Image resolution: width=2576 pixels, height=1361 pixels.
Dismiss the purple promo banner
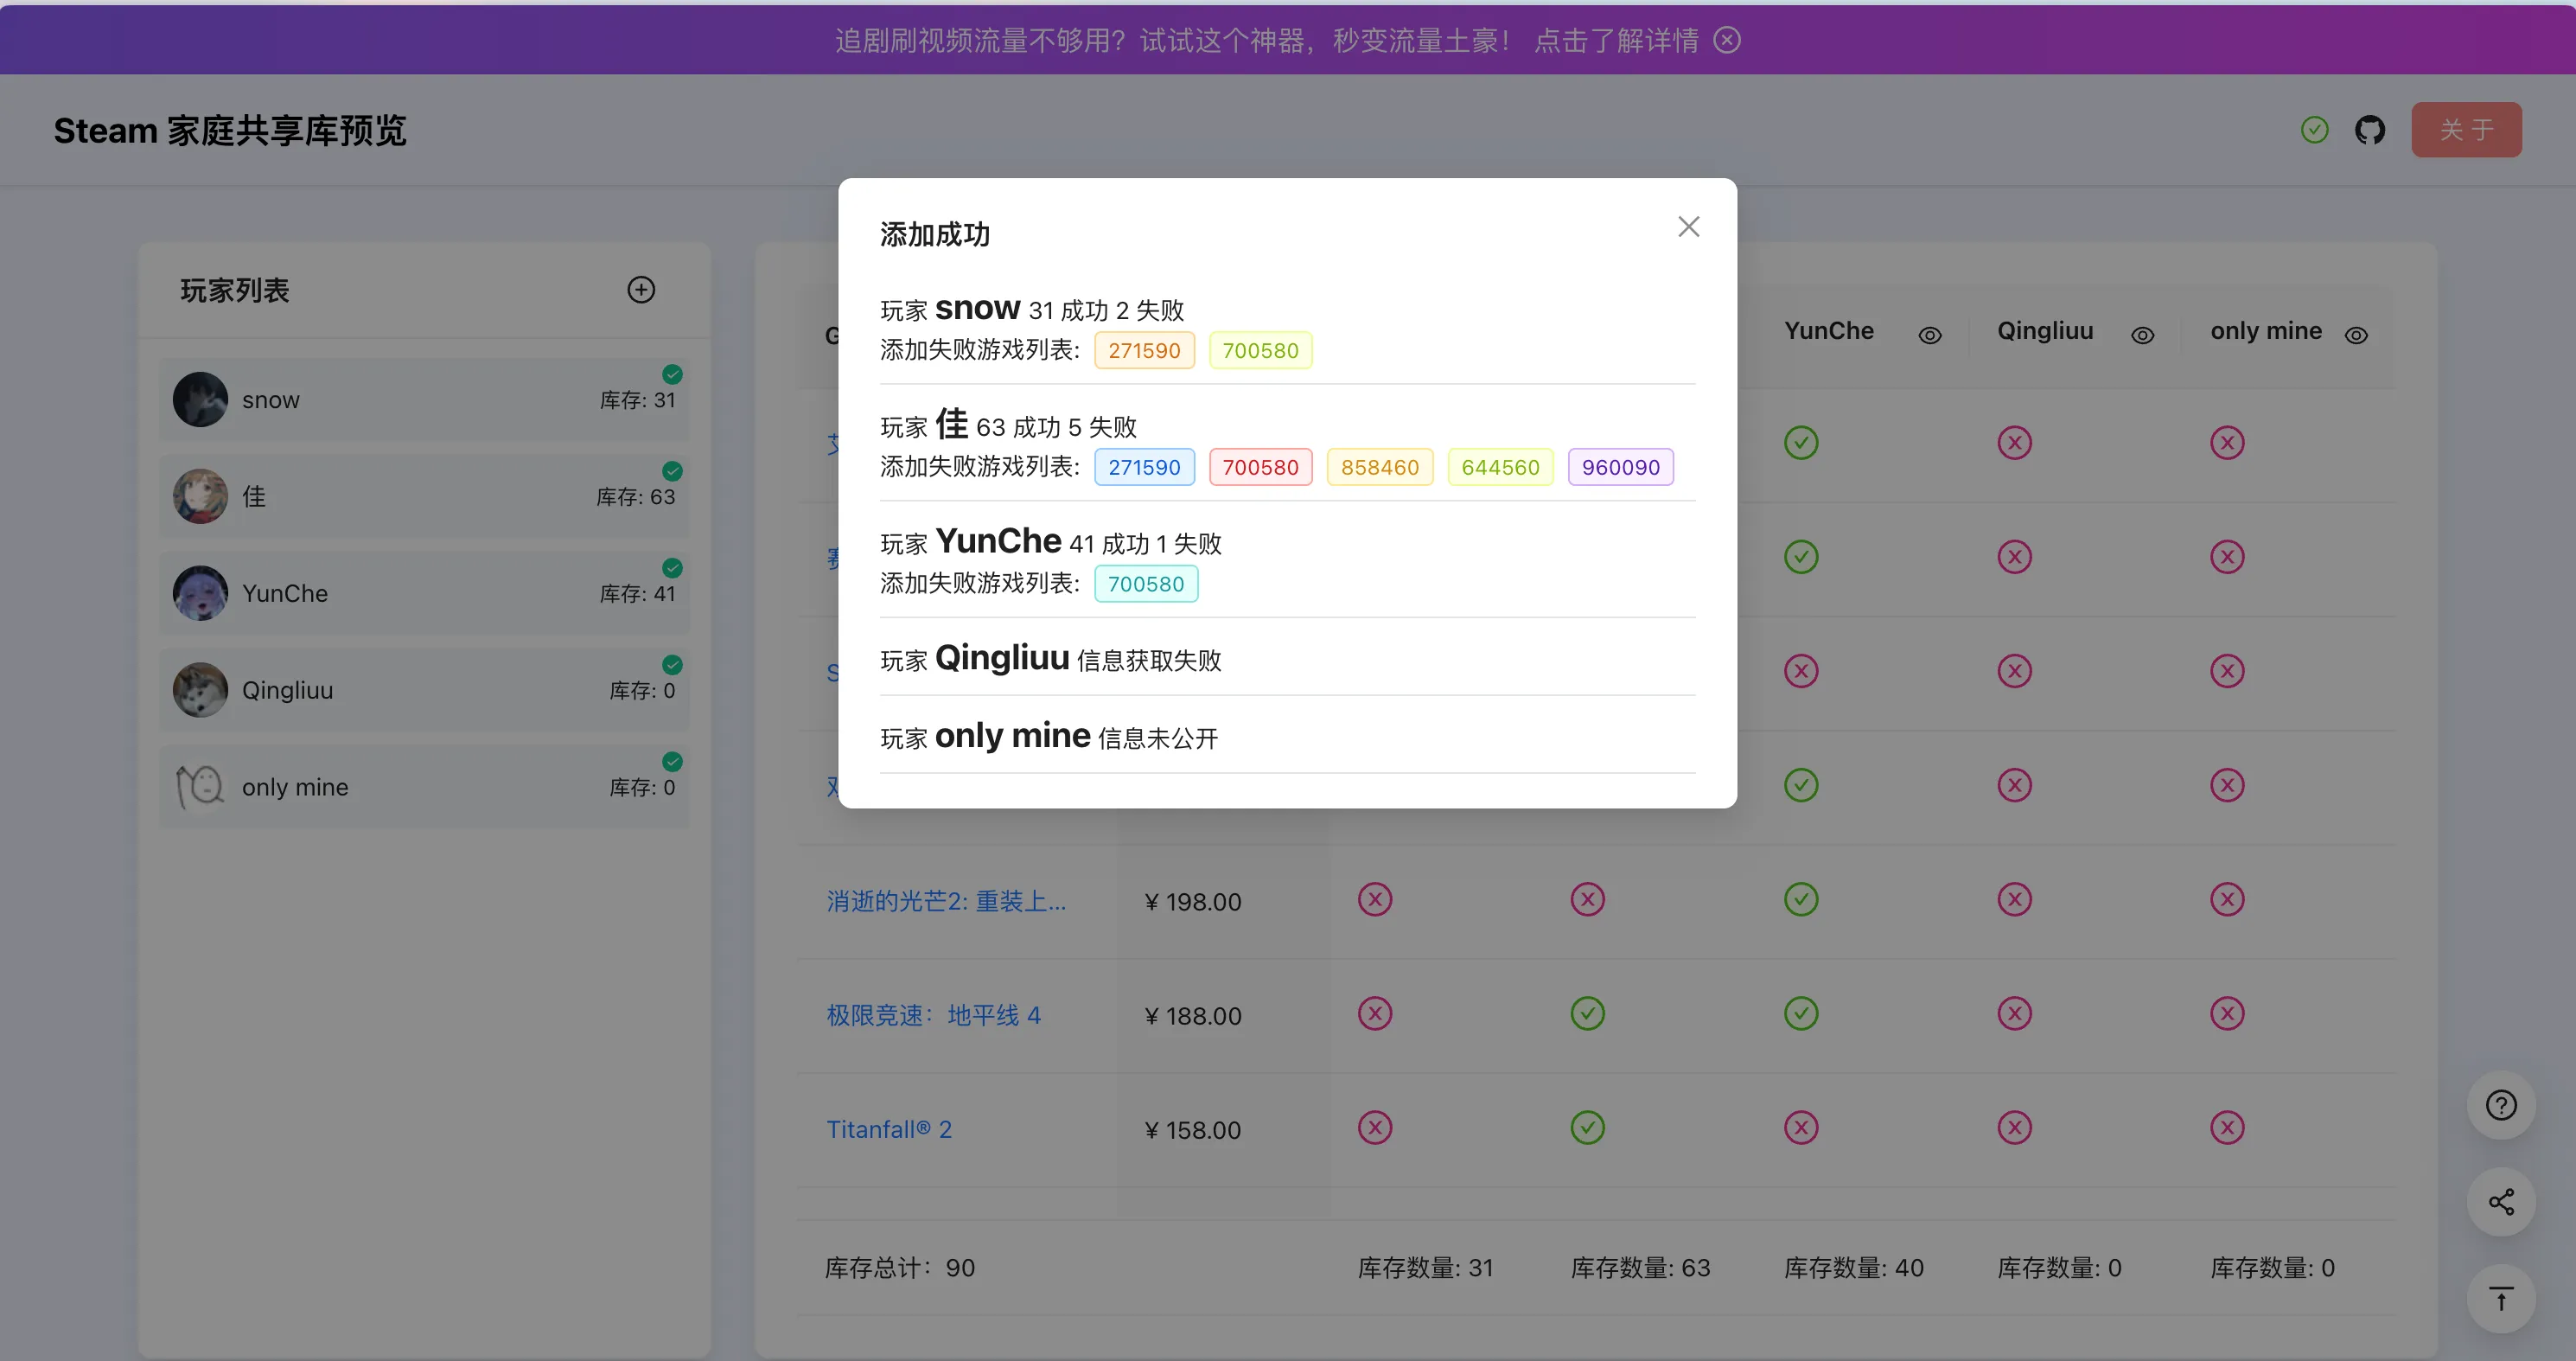point(1727,40)
